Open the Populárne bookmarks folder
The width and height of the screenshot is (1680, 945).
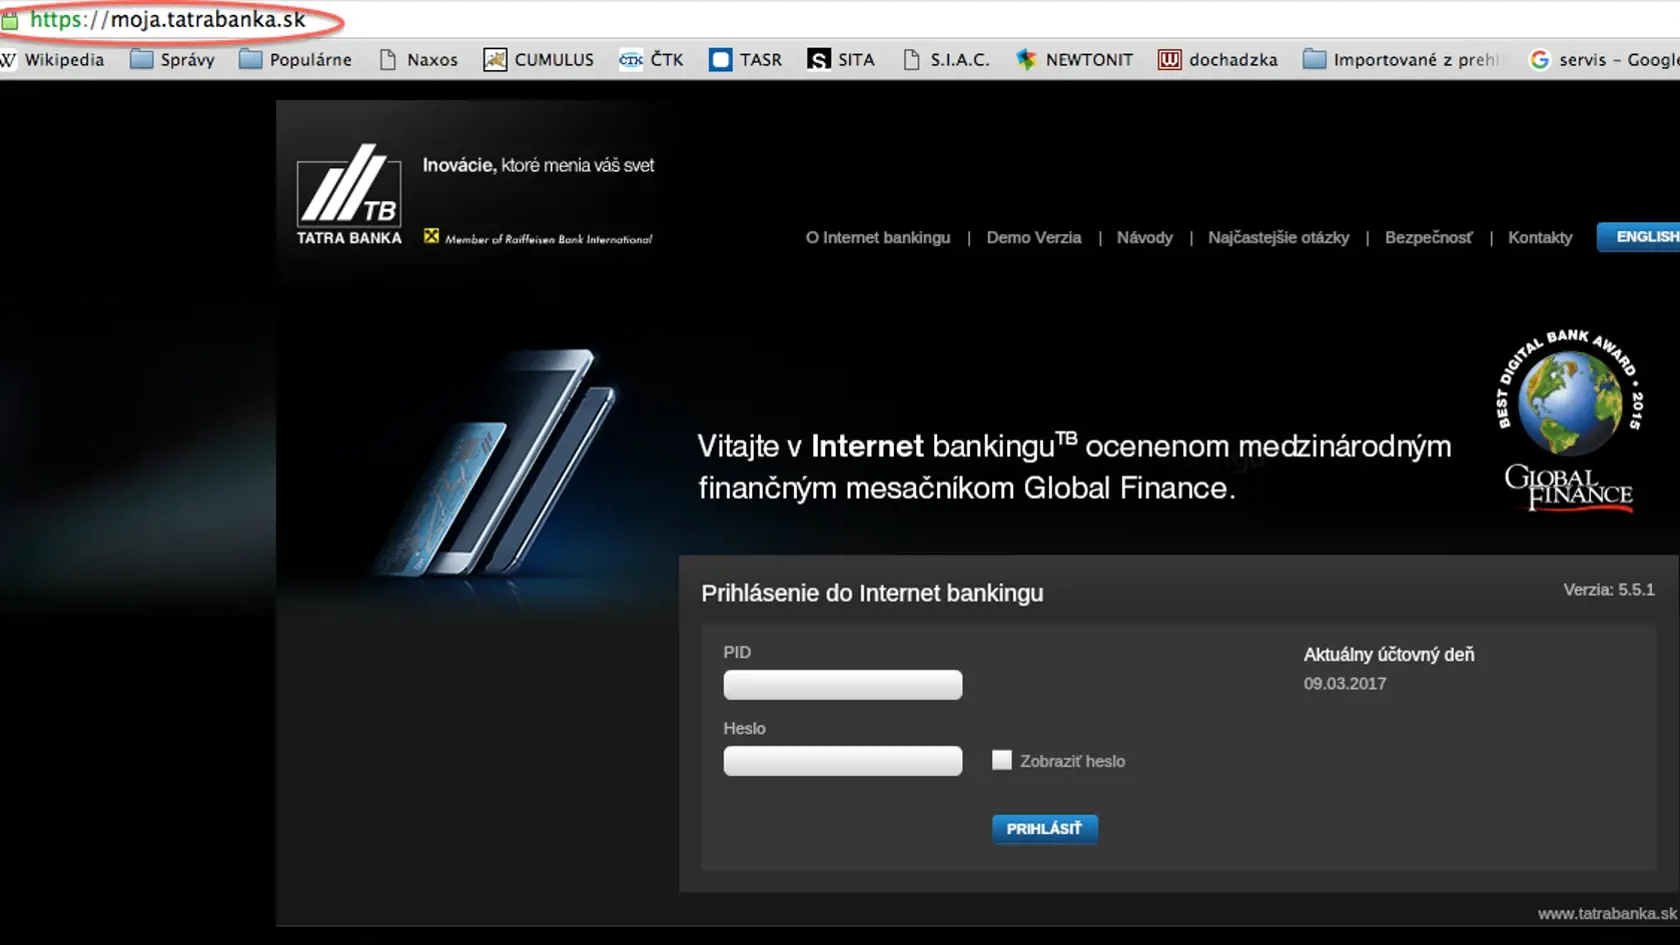[x=296, y=60]
